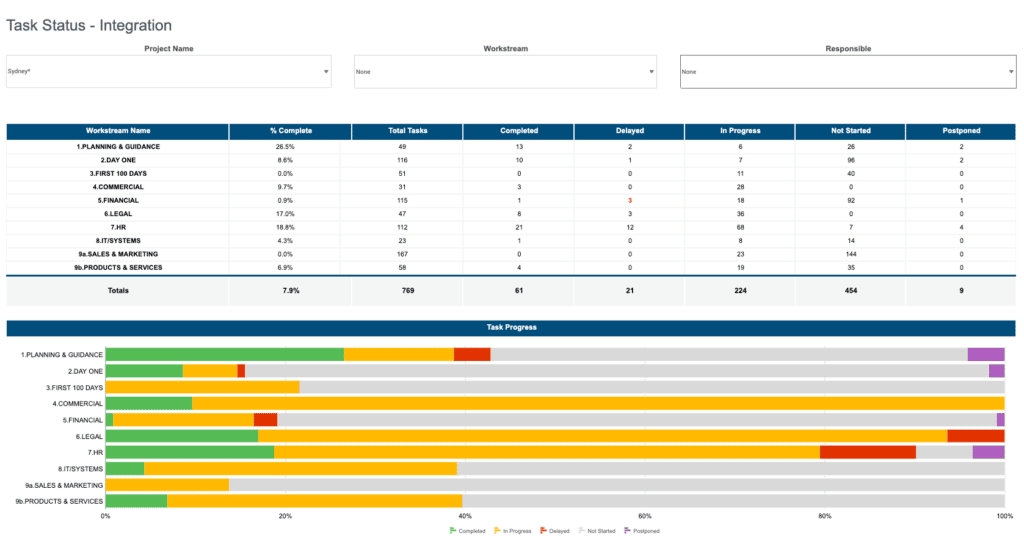Image resolution: width=1024 pixels, height=547 pixels.
Task: Open the Project Name dropdown arrow
Action: [325, 72]
